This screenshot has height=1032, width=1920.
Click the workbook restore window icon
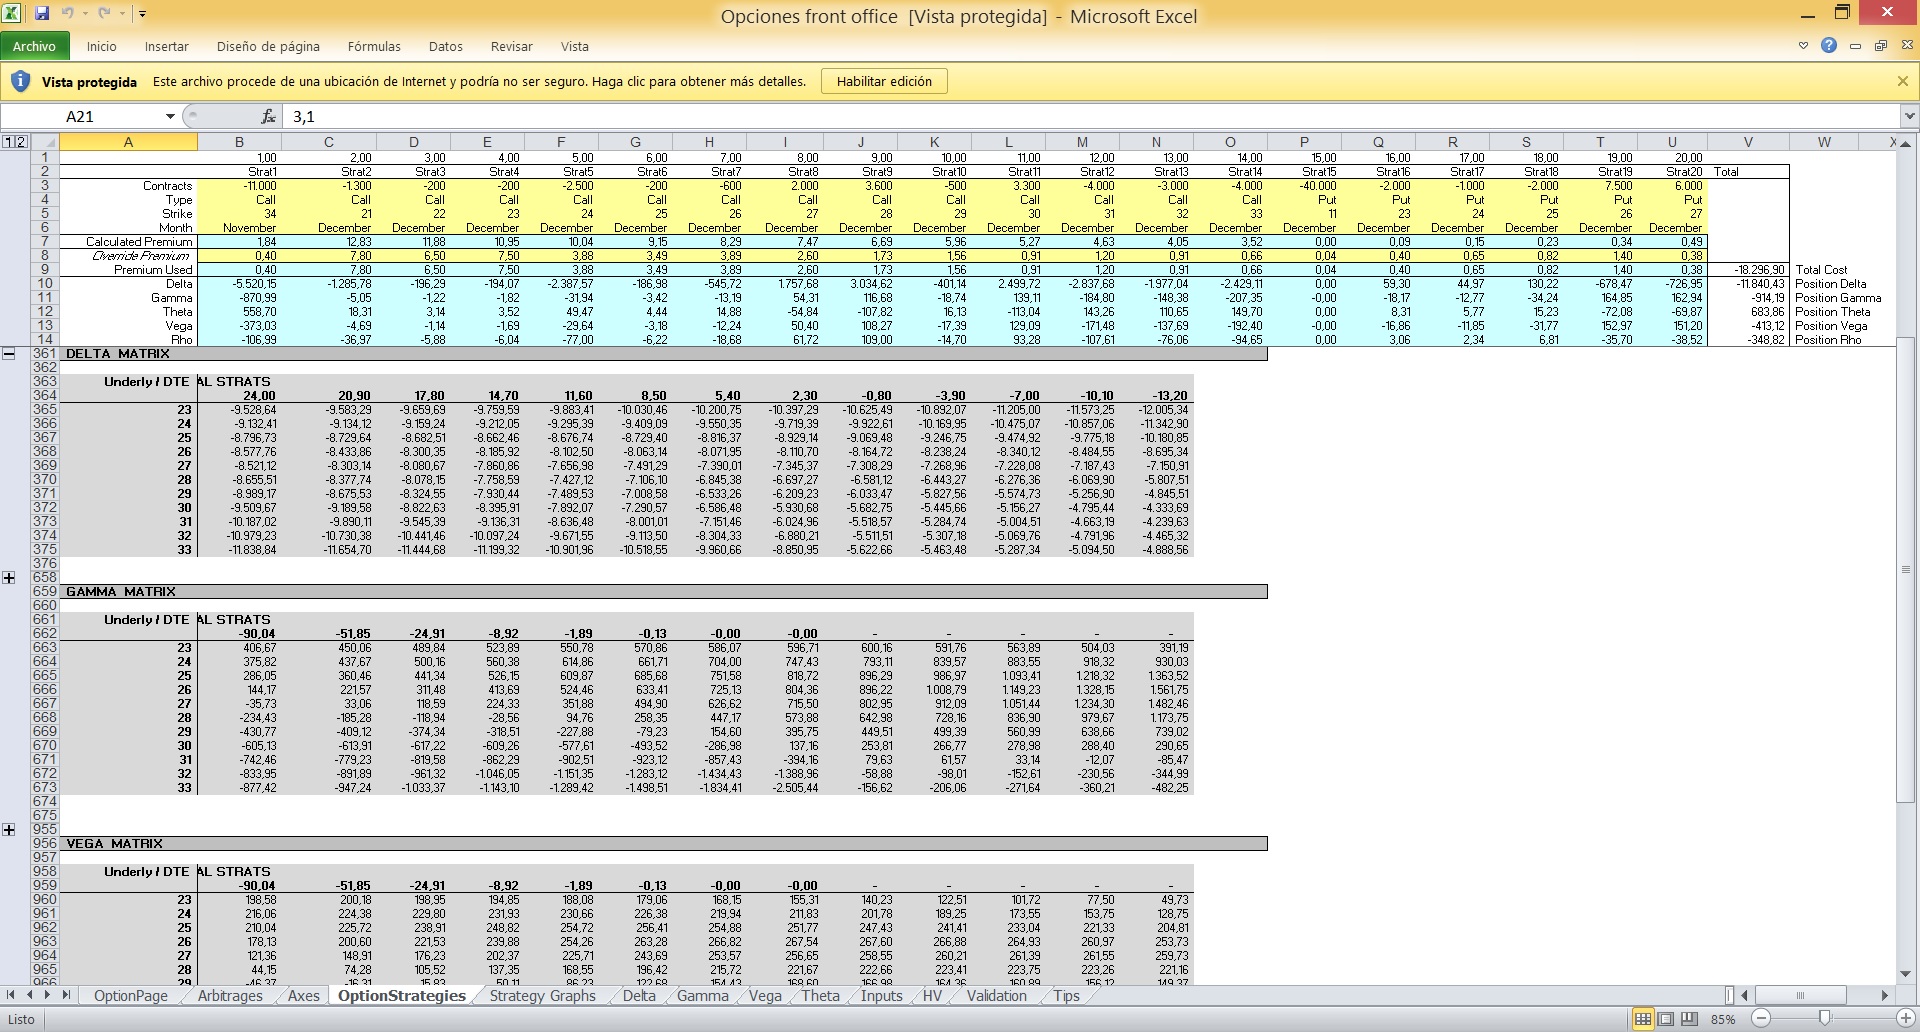(x=1880, y=45)
